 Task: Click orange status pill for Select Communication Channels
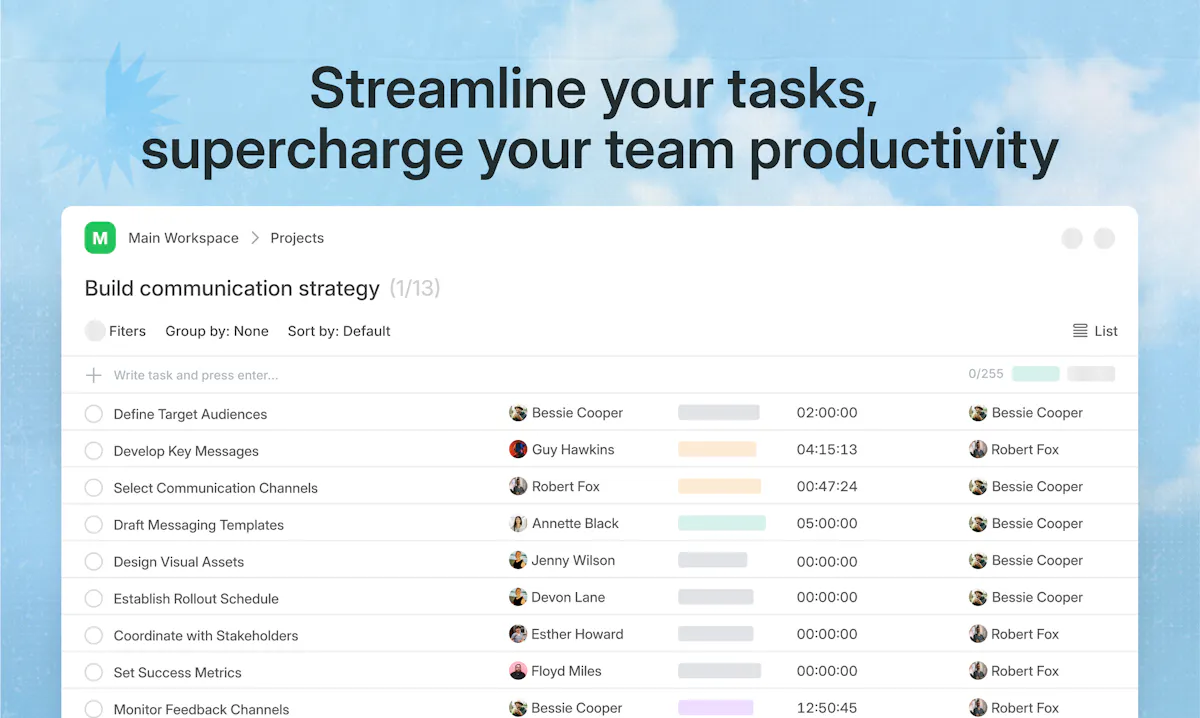pyautogui.click(x=719, y=487)
